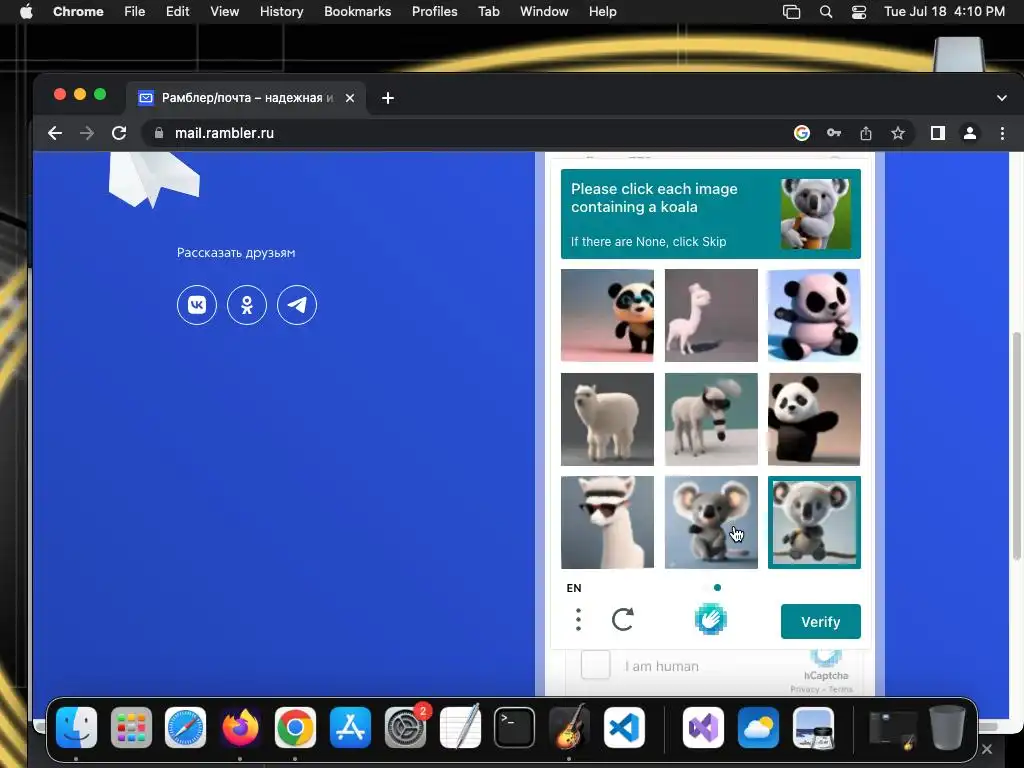Viewport: 1024px width, 768px height.
Task: Open Visual Studio Code from dock
Action: pos(624,728)
